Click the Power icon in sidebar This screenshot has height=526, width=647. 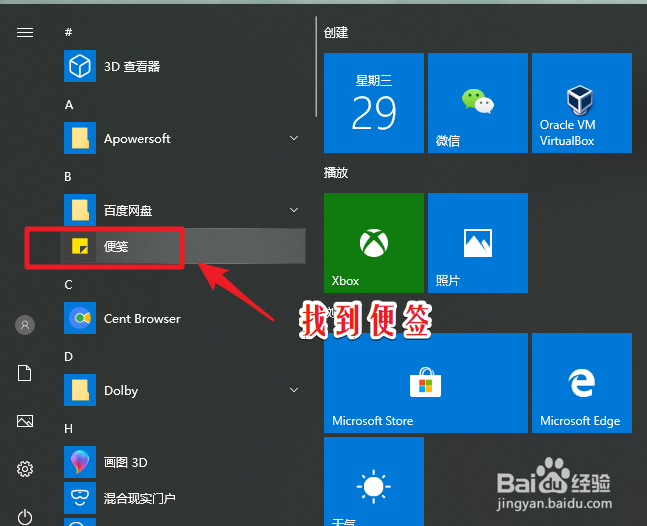tap(25, 517)
